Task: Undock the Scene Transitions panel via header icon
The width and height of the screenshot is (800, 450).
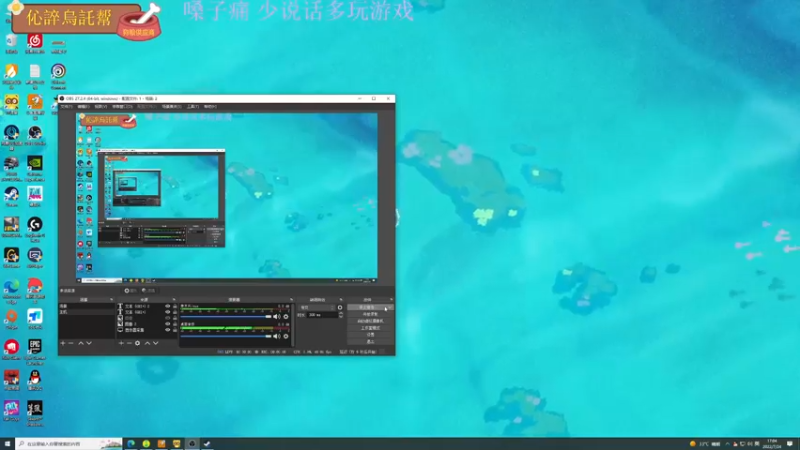Action: click(341, 299)
